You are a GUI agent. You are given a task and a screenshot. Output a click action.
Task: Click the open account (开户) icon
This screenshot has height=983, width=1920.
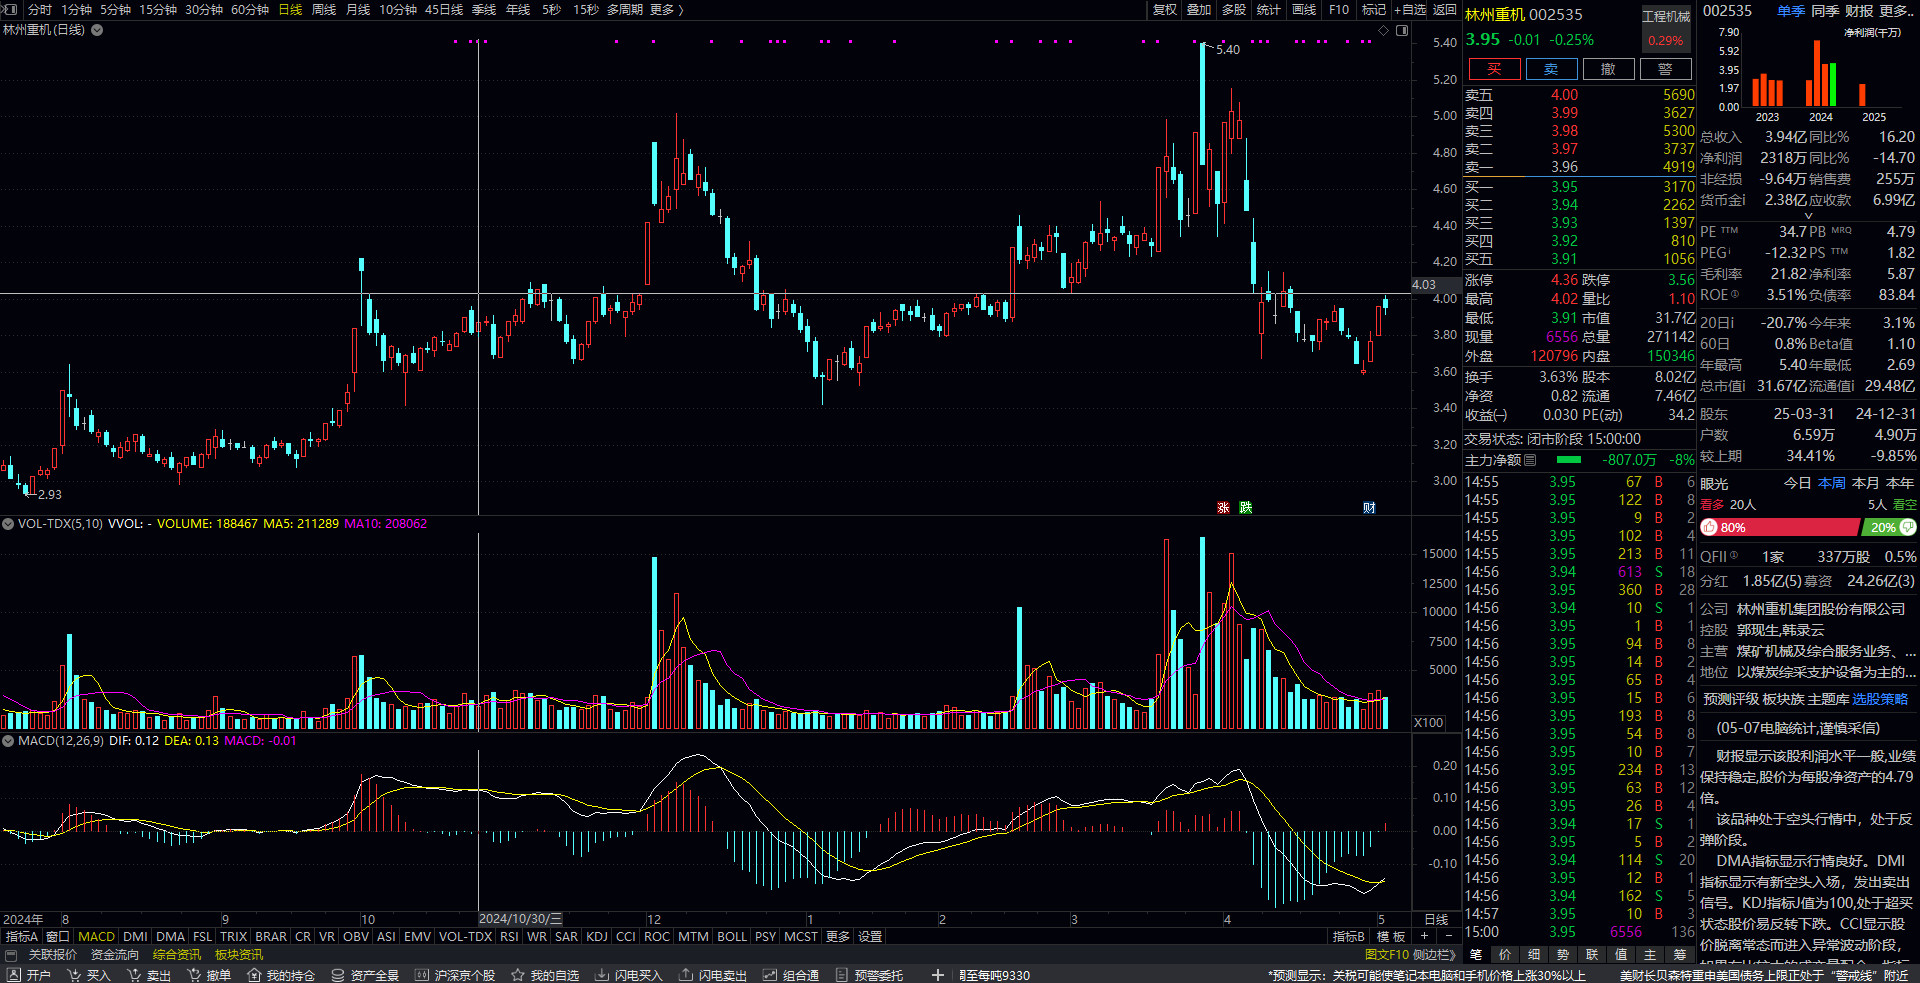(x=14, y=975)
